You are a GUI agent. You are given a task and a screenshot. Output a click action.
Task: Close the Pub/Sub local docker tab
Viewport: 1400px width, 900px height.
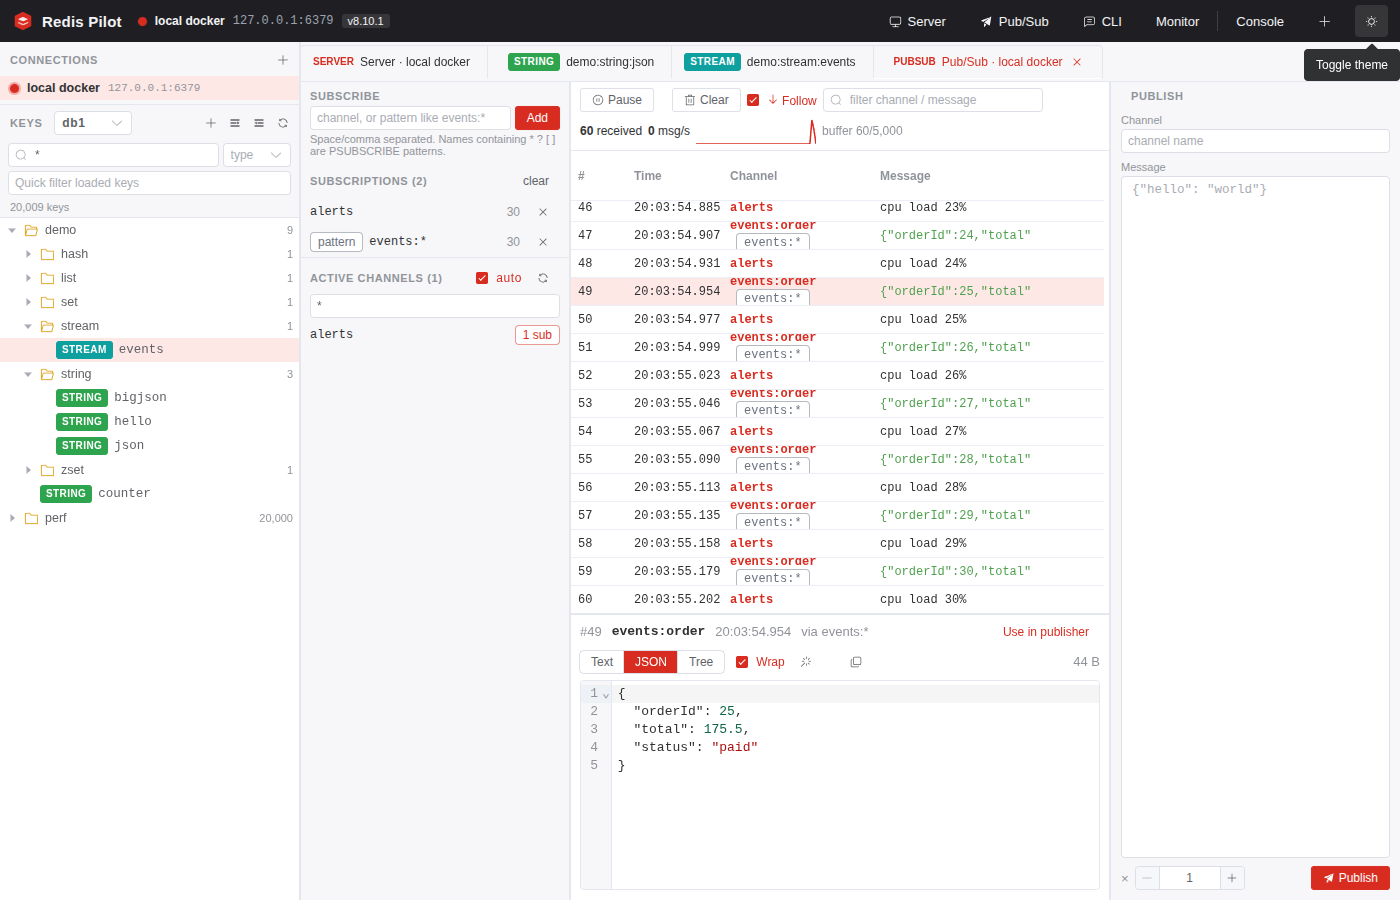click(1077, 62)
